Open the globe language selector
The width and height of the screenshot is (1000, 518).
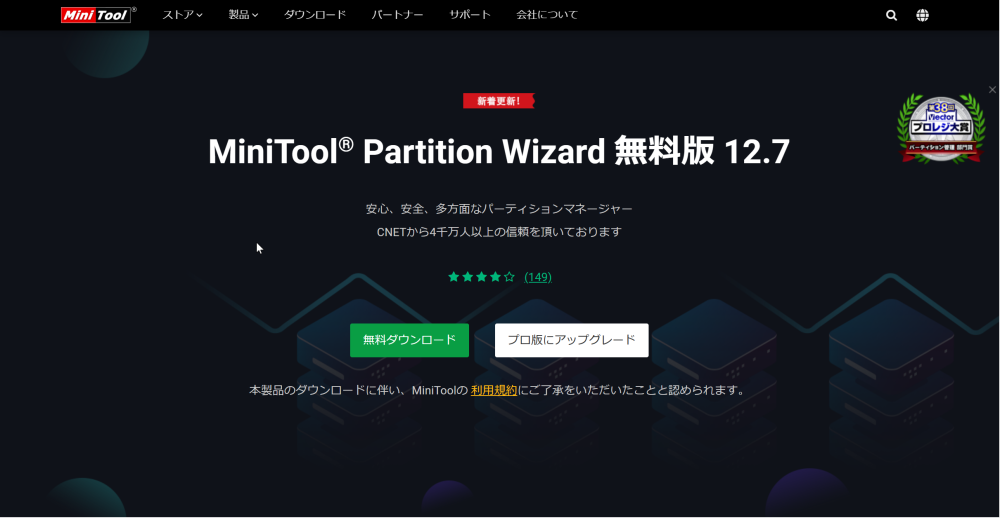(x=922, y=15)
